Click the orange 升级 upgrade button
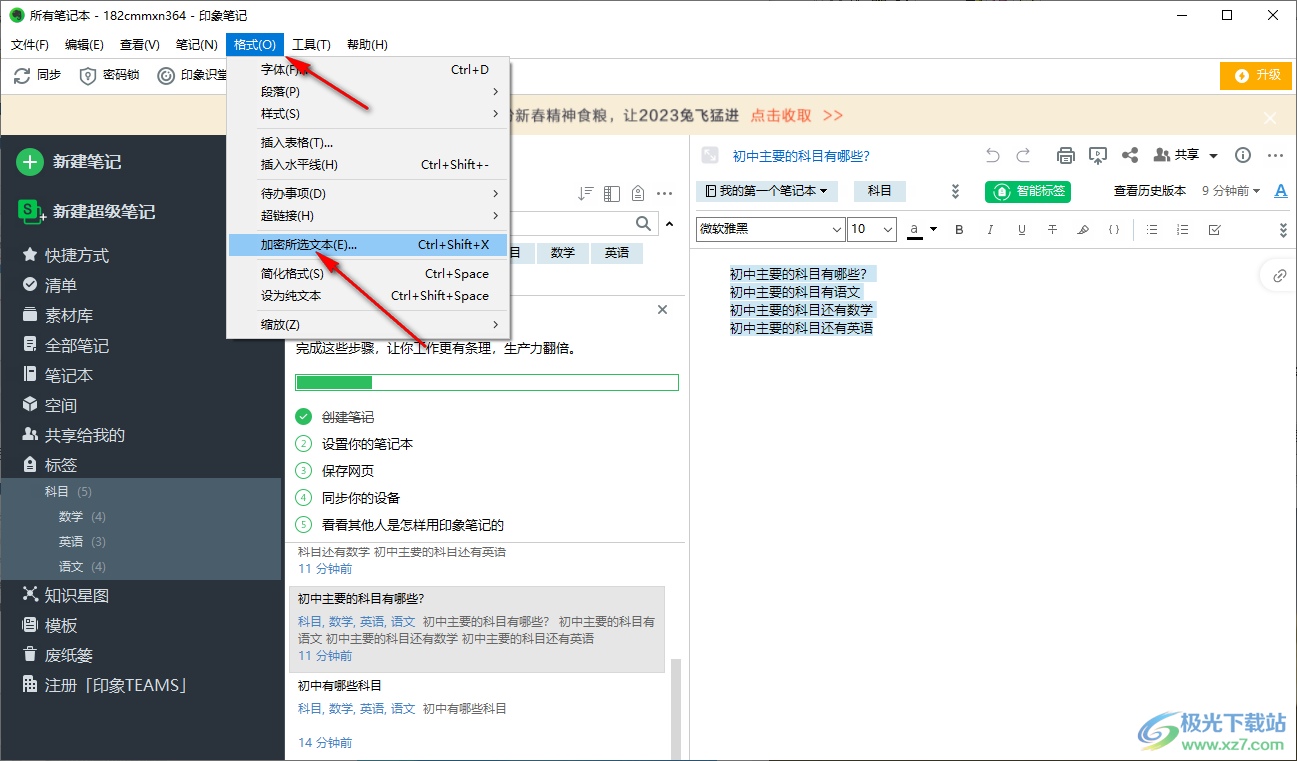The height and width of the screenshot is (761, 1297). tap(1256, 75)
